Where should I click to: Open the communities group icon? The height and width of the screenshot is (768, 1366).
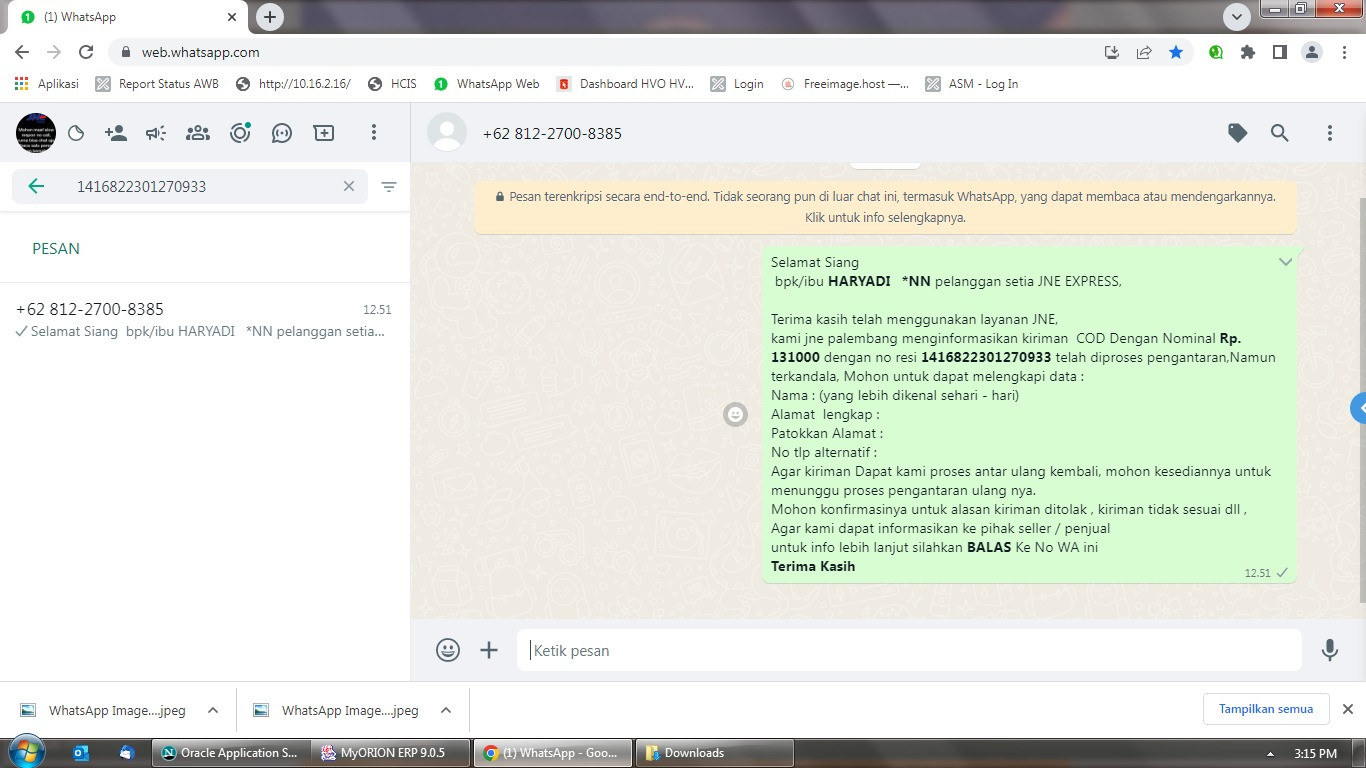click(x=198, y=133)
